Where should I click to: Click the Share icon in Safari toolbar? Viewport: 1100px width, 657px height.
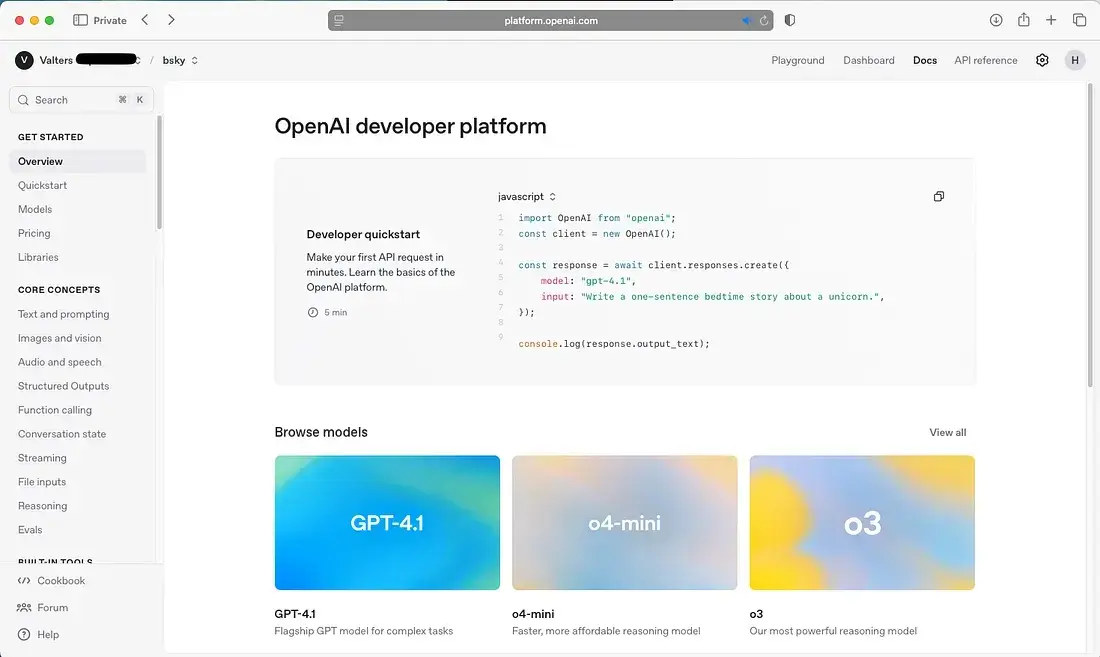click(1024, 20)
